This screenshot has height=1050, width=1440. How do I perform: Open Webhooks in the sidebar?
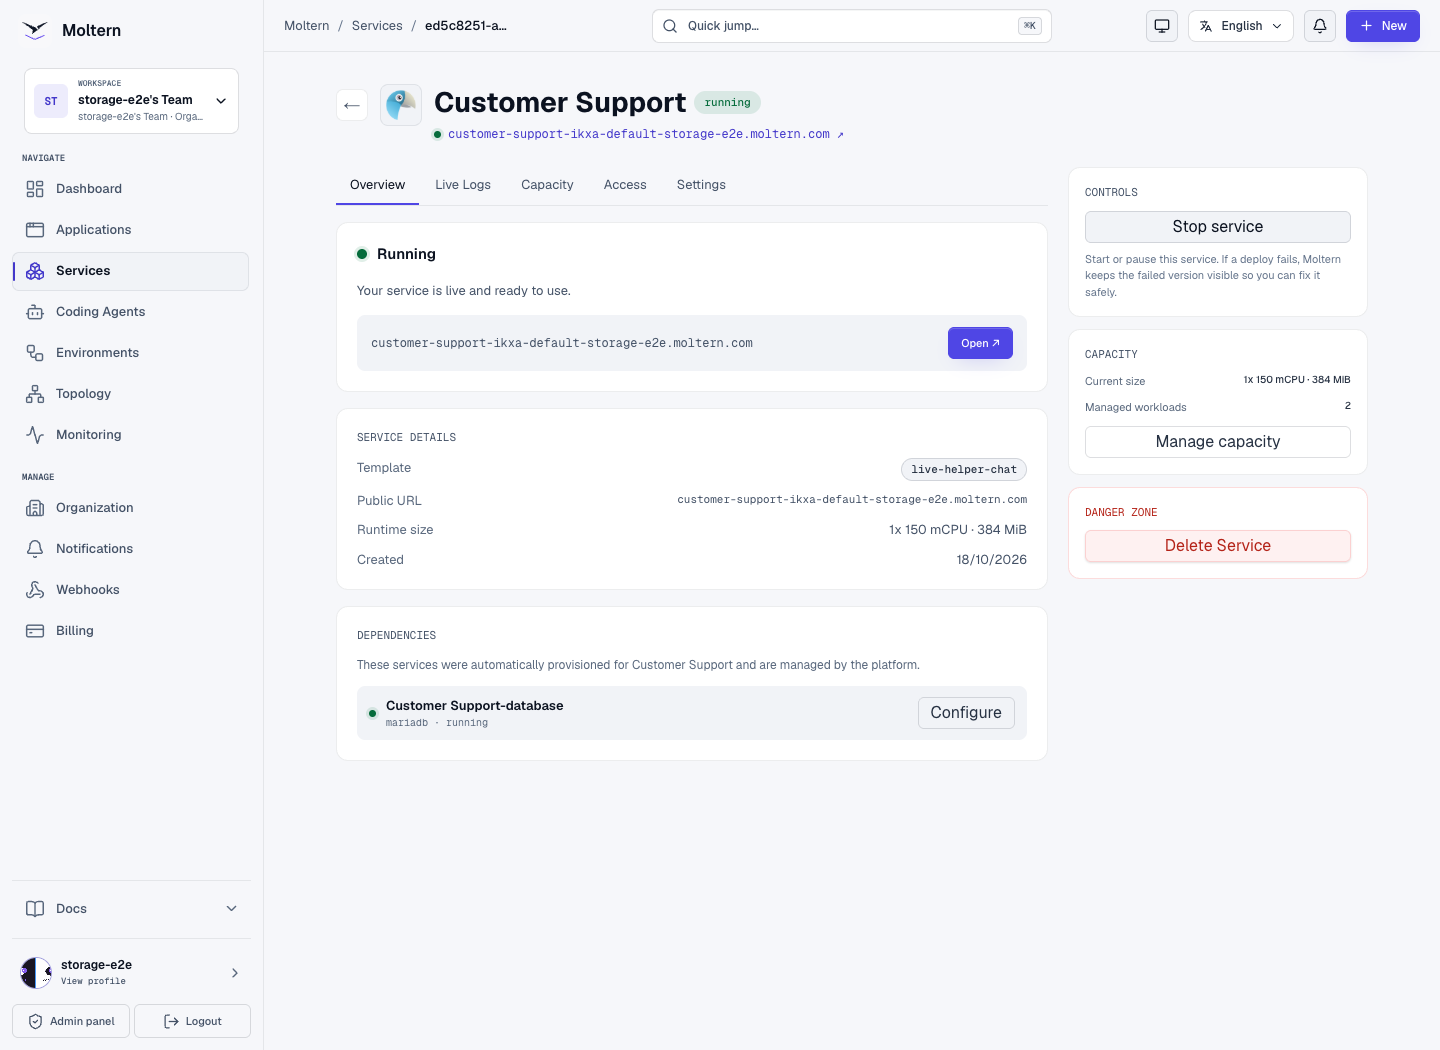tap(130, 590)
